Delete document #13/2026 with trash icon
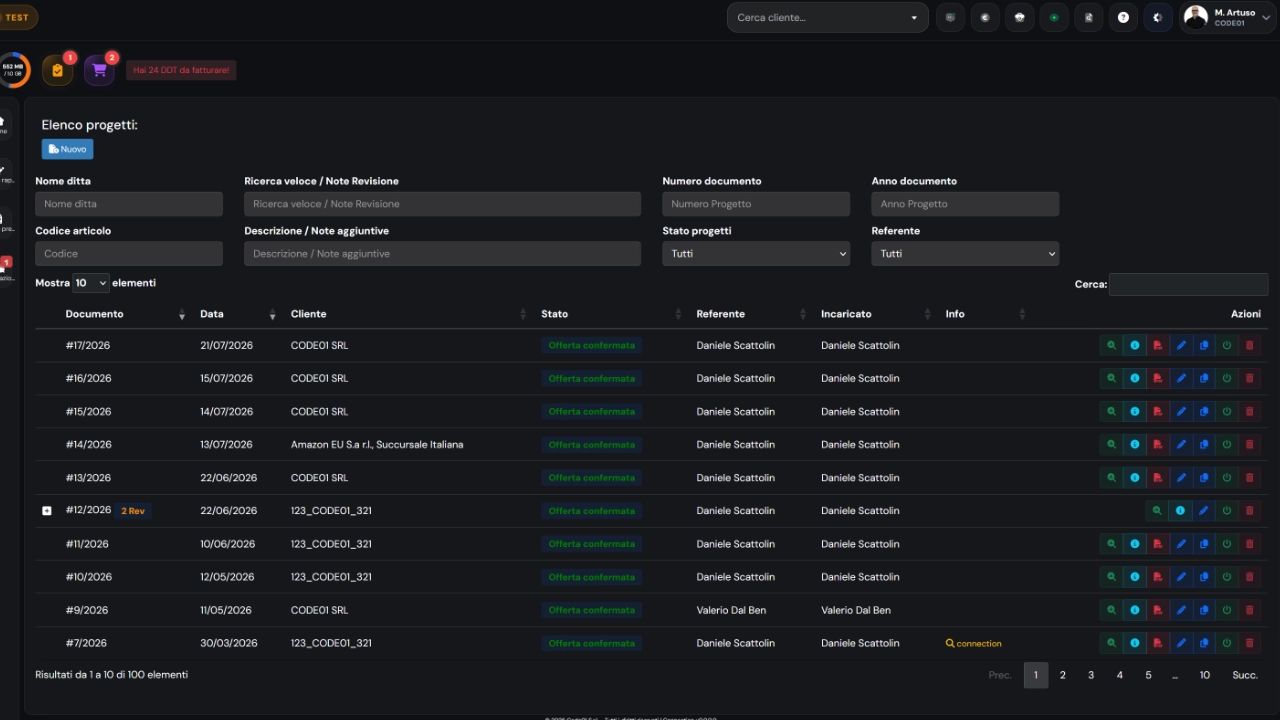This screenshot has width=1280, height=720. pyautogui.click(x=1249, y=477)
